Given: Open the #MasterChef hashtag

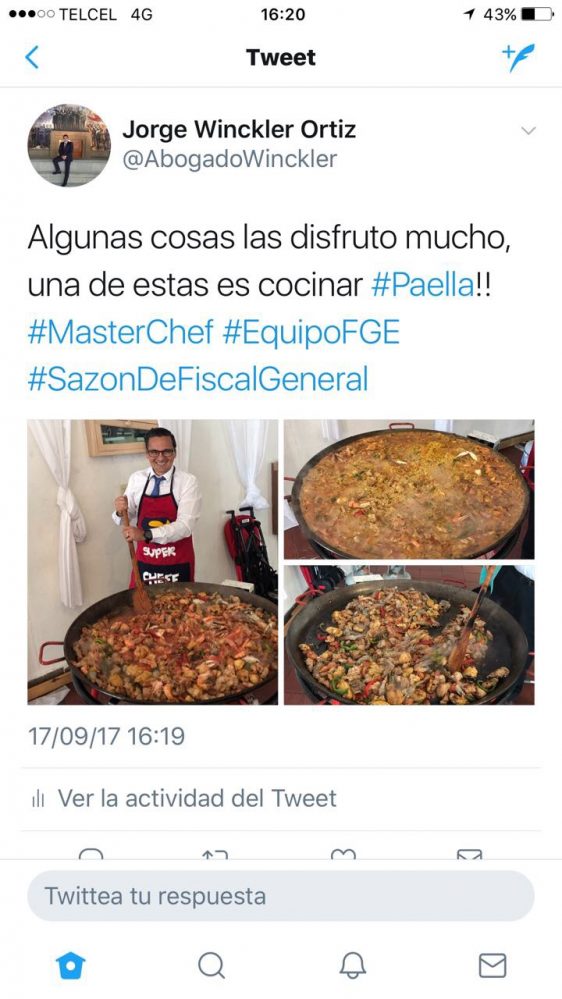Looking at the screenshot, I should coord(120,333).
